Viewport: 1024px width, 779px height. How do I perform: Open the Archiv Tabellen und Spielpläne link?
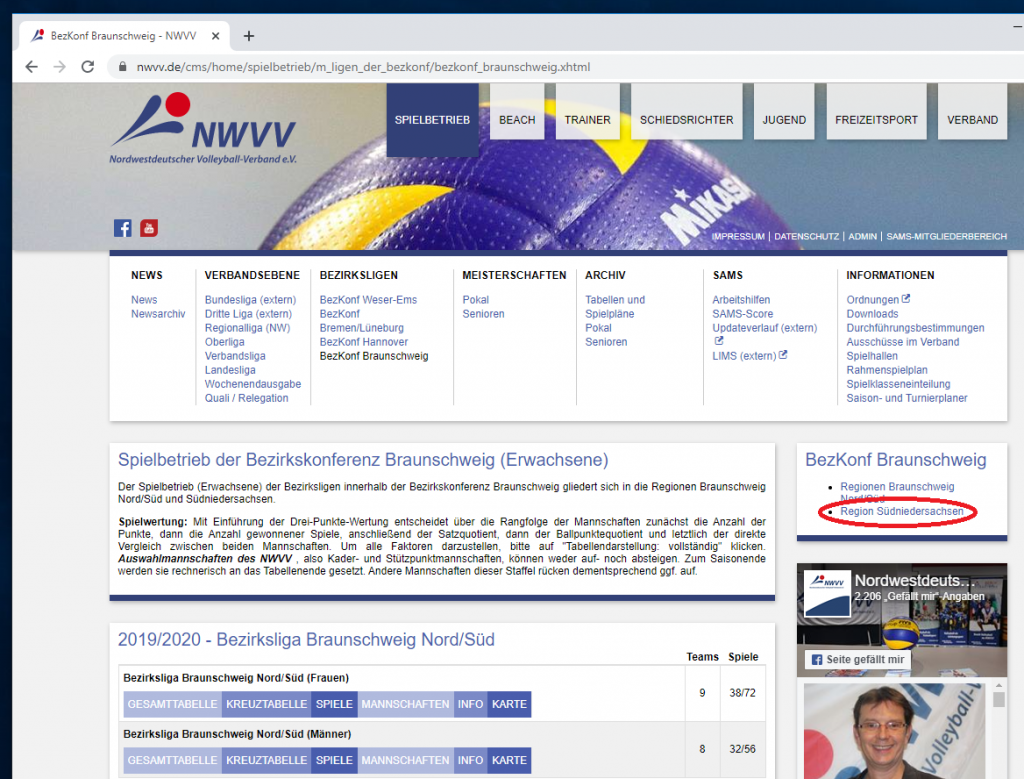click(x=615, y=307)
